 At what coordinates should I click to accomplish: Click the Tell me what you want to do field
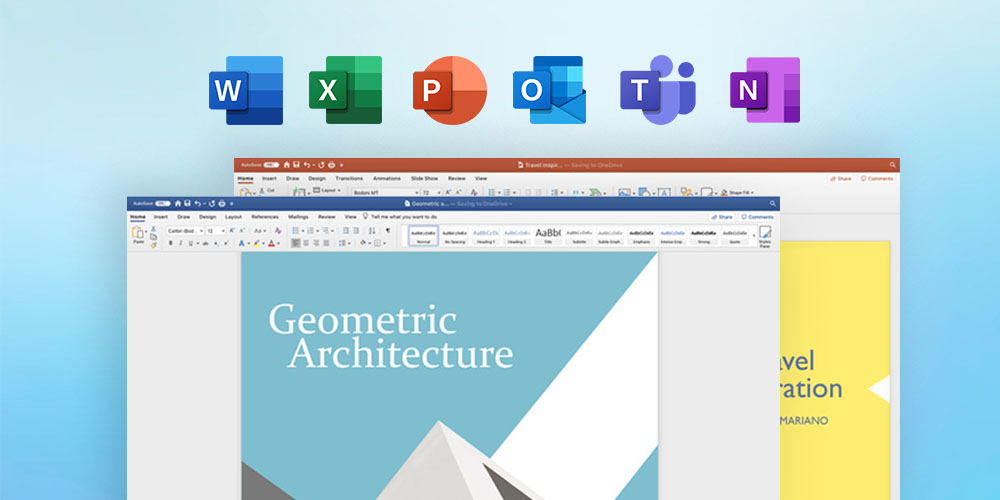click(x=405, y=216)
